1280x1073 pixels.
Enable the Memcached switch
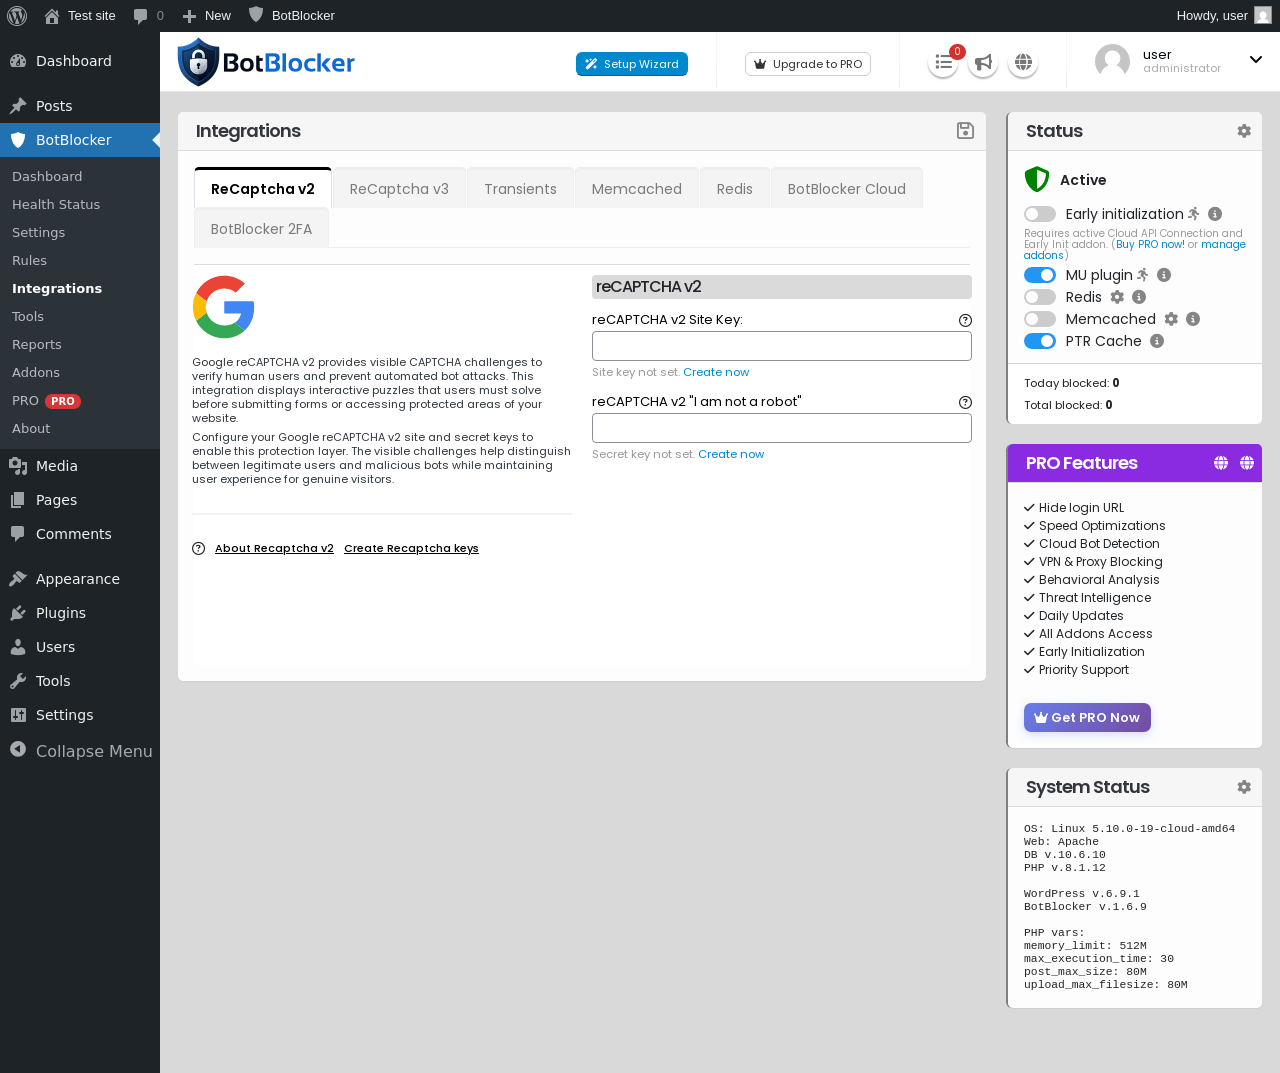[1040, 319]
